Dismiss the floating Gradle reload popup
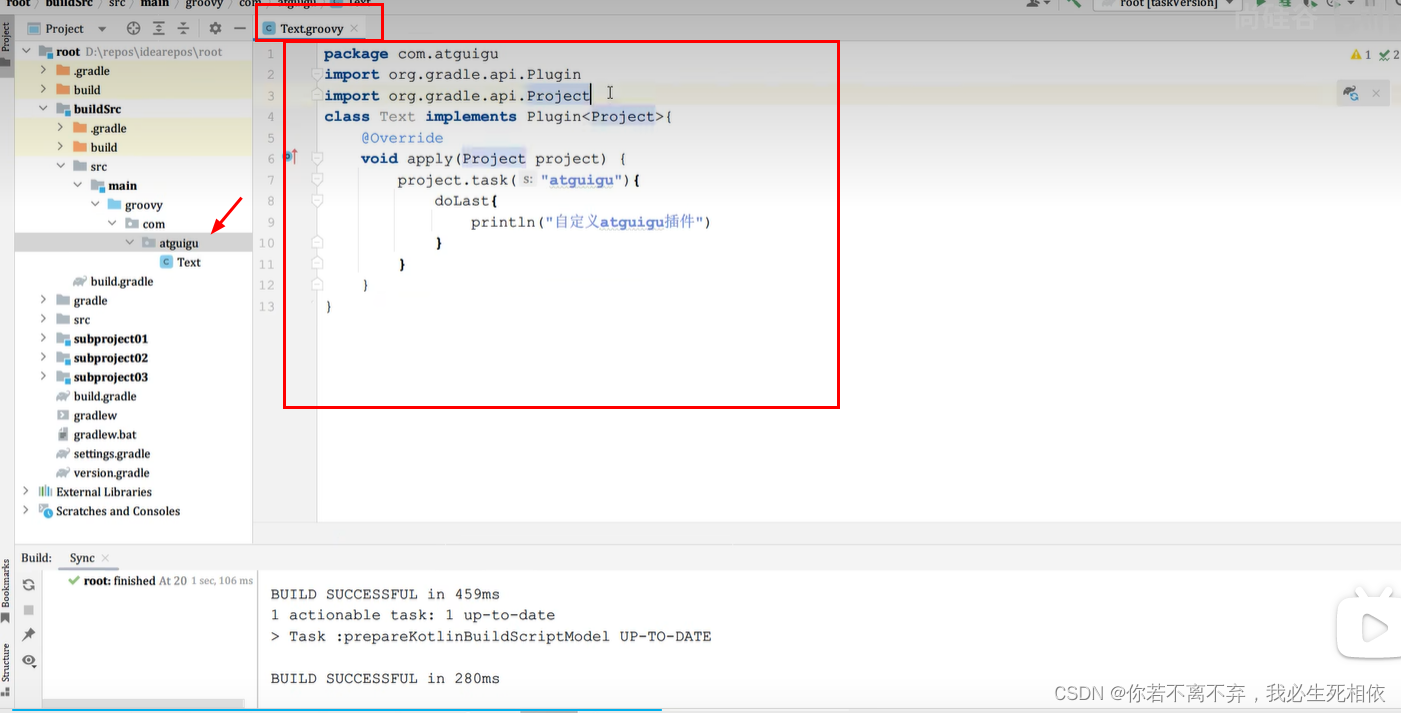Viewport: 1401px width, 713px height. (x=1376, y=93)
